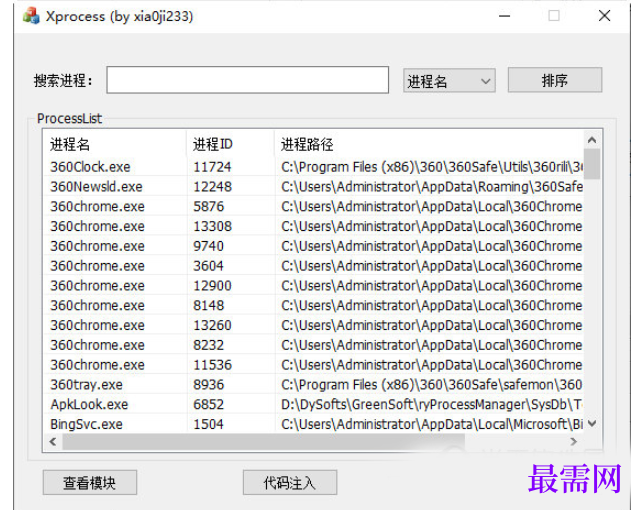
Task: Click the Local\Microsoft path of BingSvc.exe
Action: pyautogui.click(x=432, y=424)
